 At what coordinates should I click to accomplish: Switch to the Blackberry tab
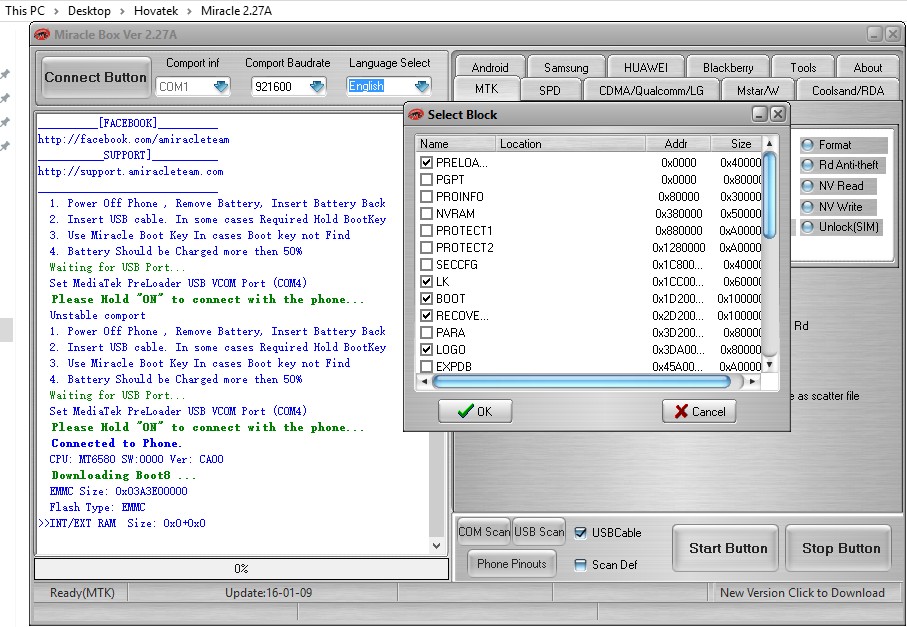click(728, 68)
